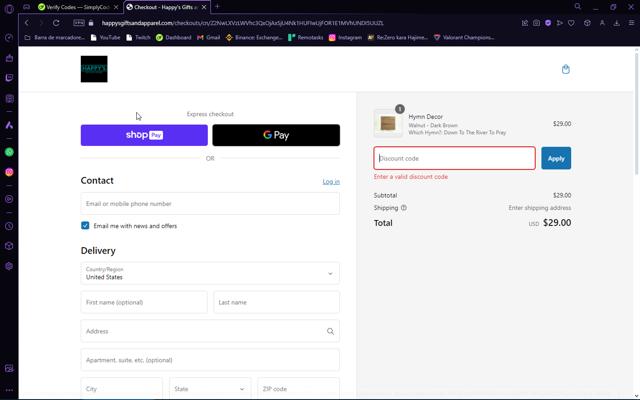Toggle the VPN badge in address bar

pyautogui.click(x=79, y=23)
